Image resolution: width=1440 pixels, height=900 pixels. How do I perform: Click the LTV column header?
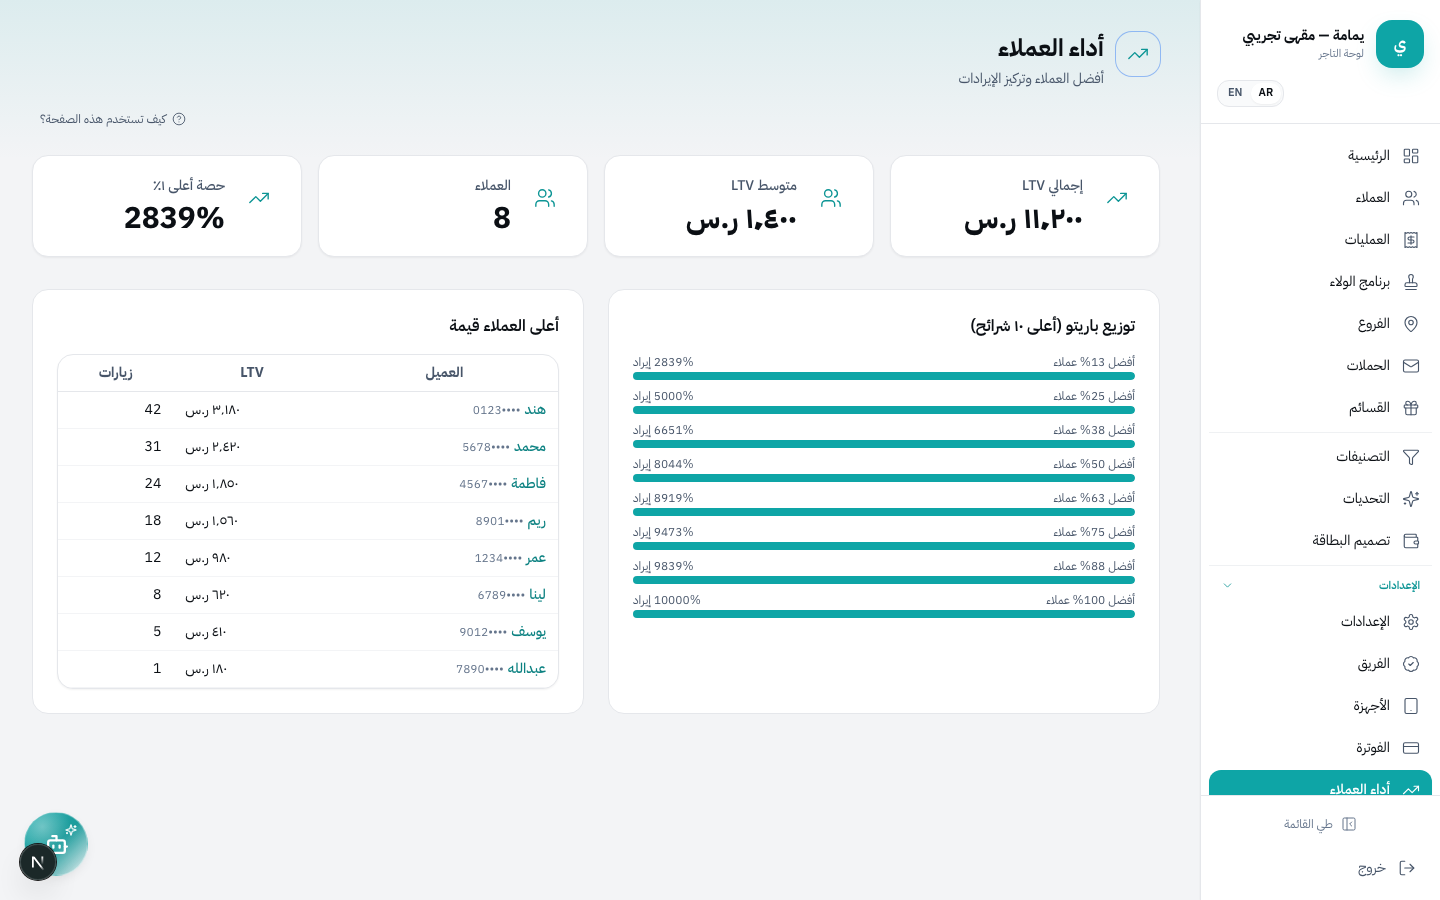(252, 373)
